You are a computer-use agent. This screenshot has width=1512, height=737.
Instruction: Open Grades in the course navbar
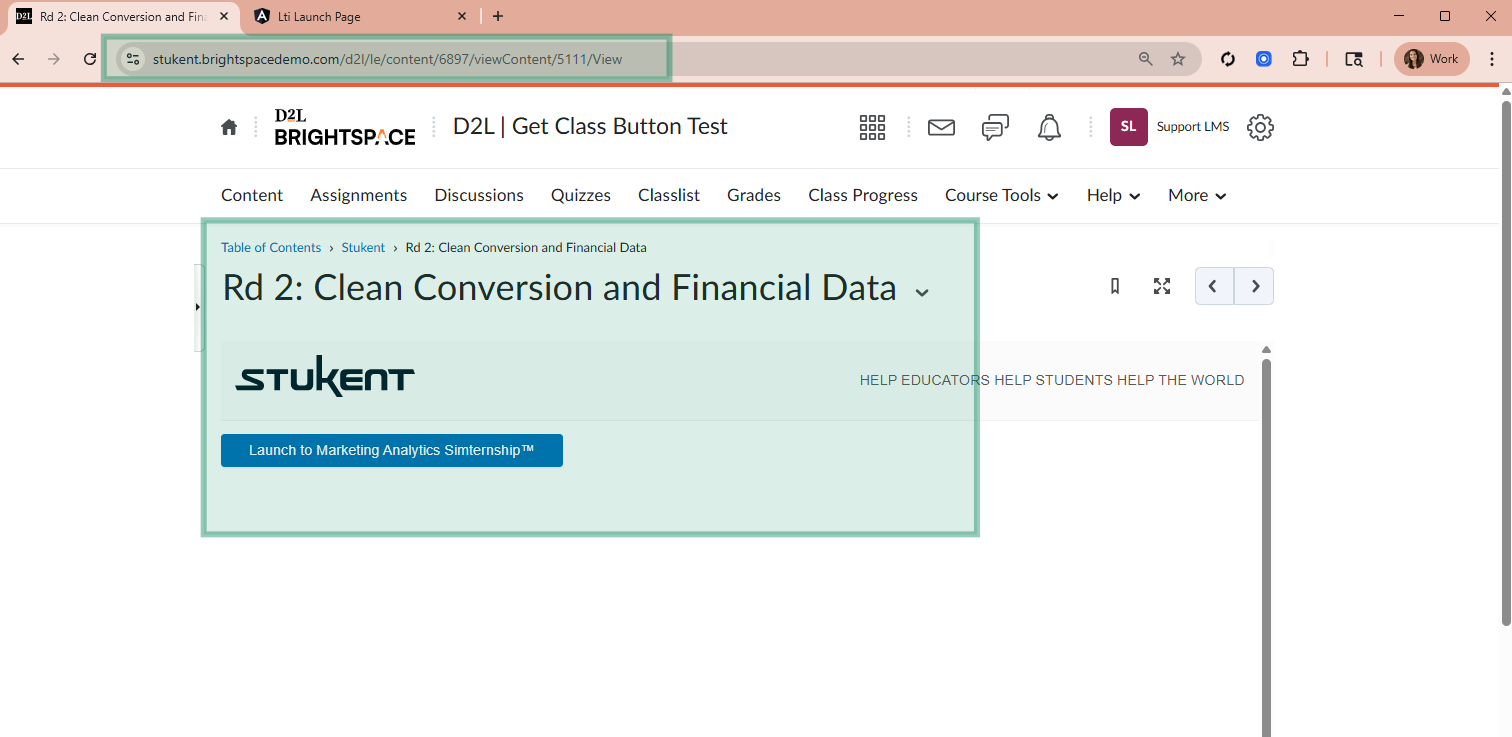pyautogui.click(x=754, y=195)
